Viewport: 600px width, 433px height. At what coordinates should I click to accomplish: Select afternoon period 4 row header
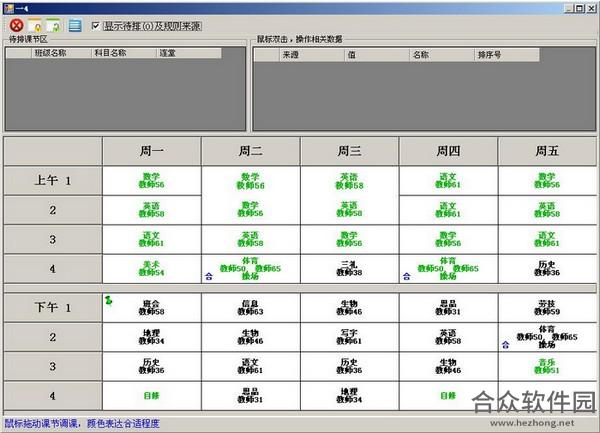[53, 396]
